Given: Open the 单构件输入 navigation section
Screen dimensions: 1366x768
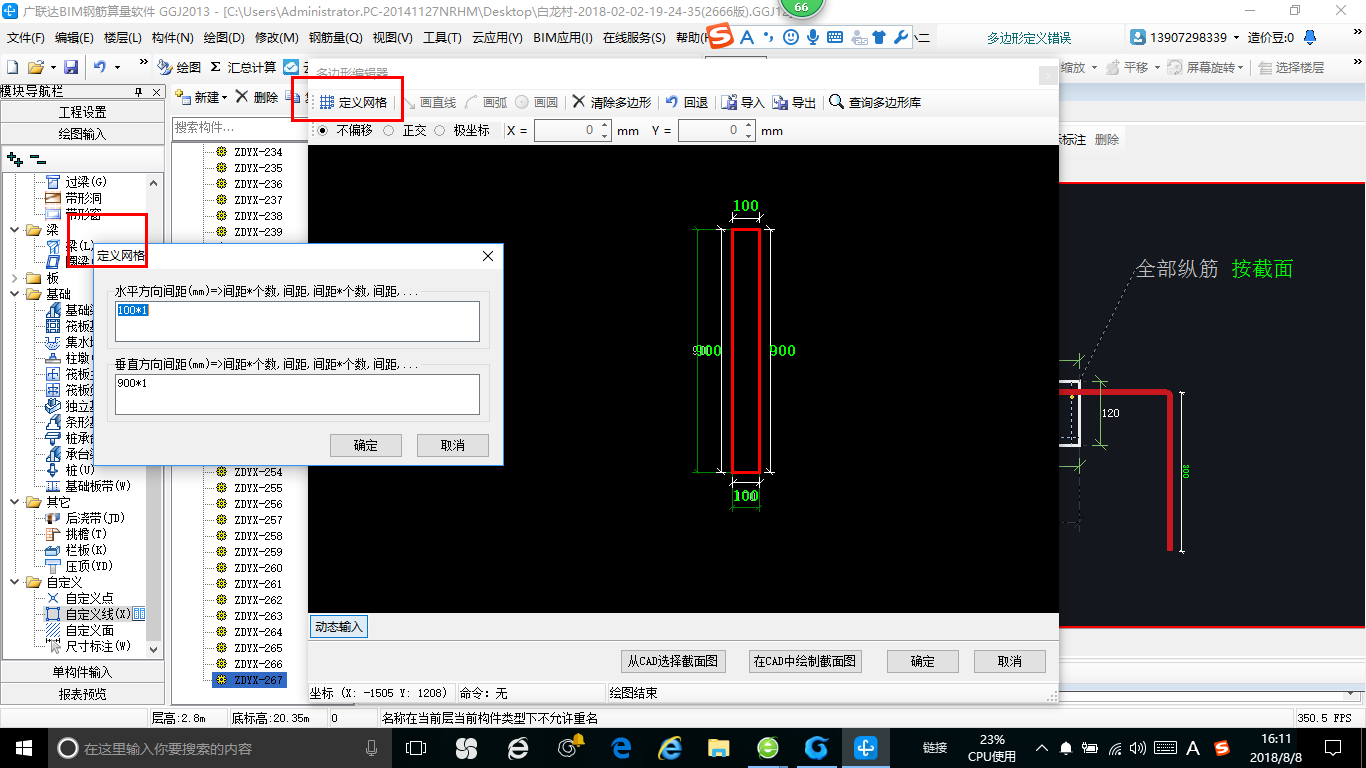Looking at the screenshot, I should point(82,672).
